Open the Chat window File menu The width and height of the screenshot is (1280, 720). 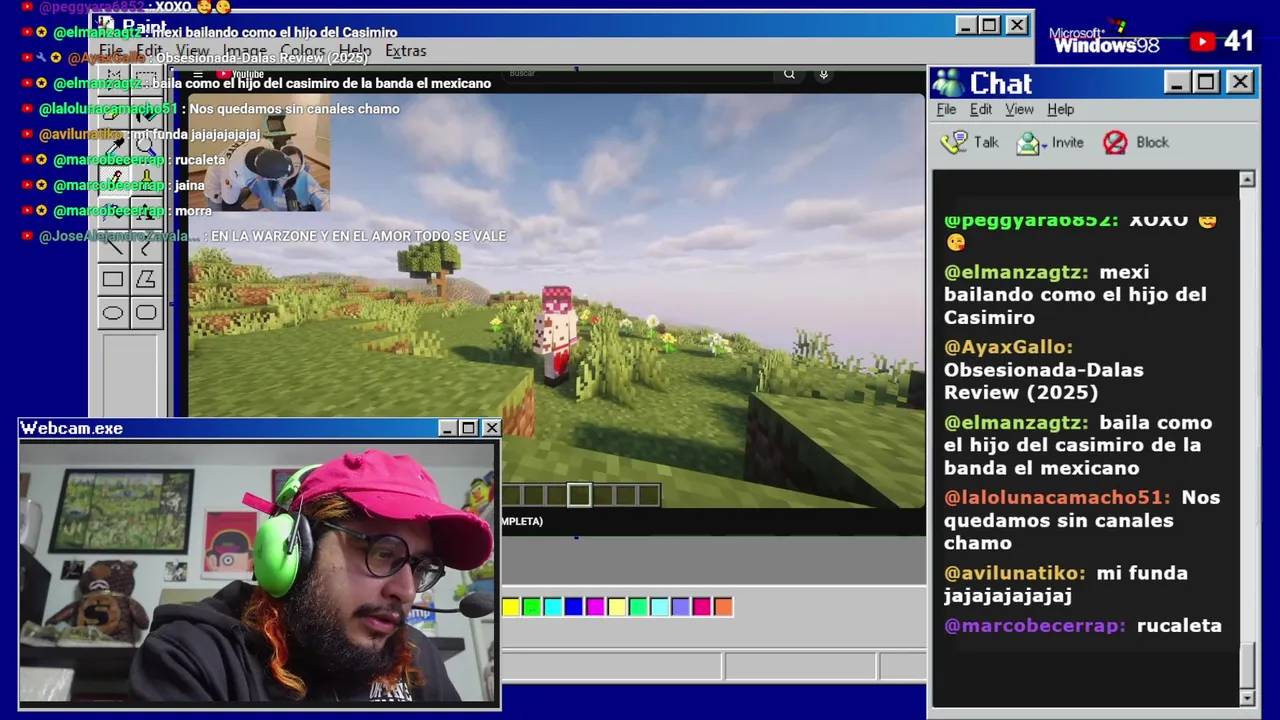946,110
